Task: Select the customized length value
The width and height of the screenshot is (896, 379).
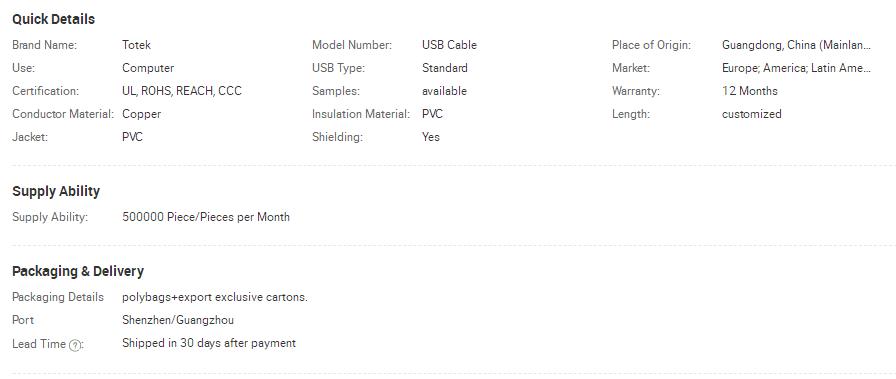Action: coord(751,114)
